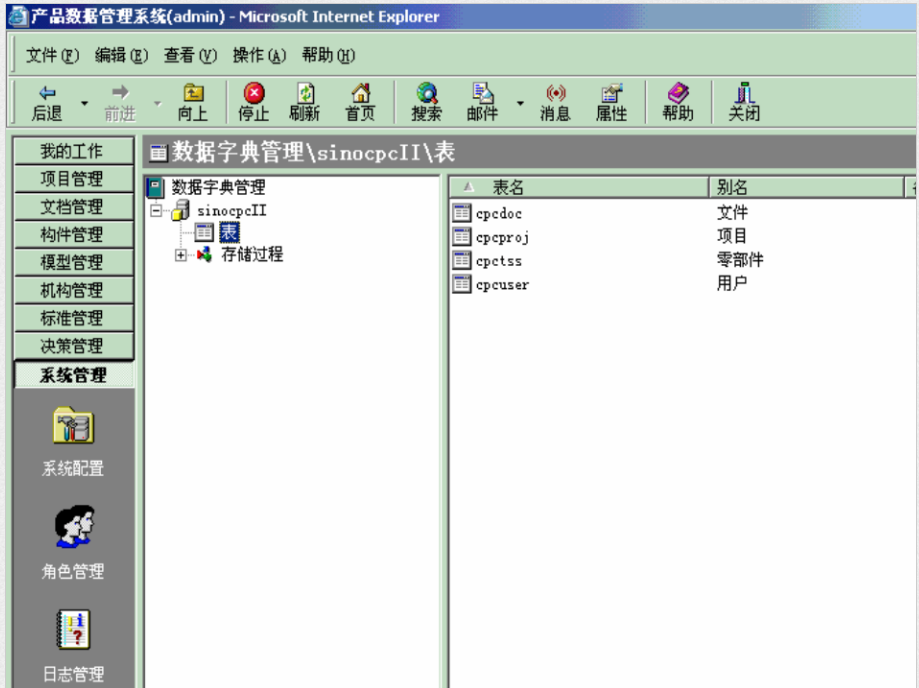Open 日志管理 log management icon
Viewport: 919px width, 688px height.
(x=73, y=629)
